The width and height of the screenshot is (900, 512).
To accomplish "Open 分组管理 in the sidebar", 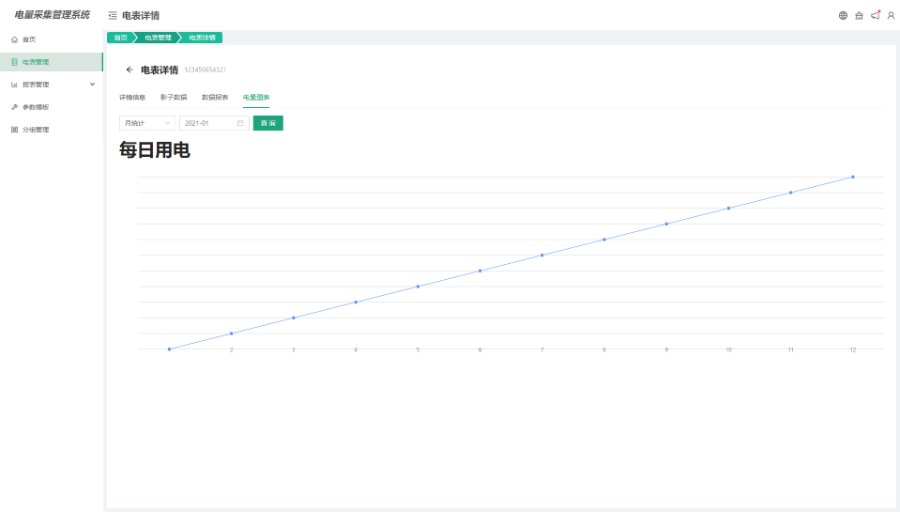I will coord(36,130).
